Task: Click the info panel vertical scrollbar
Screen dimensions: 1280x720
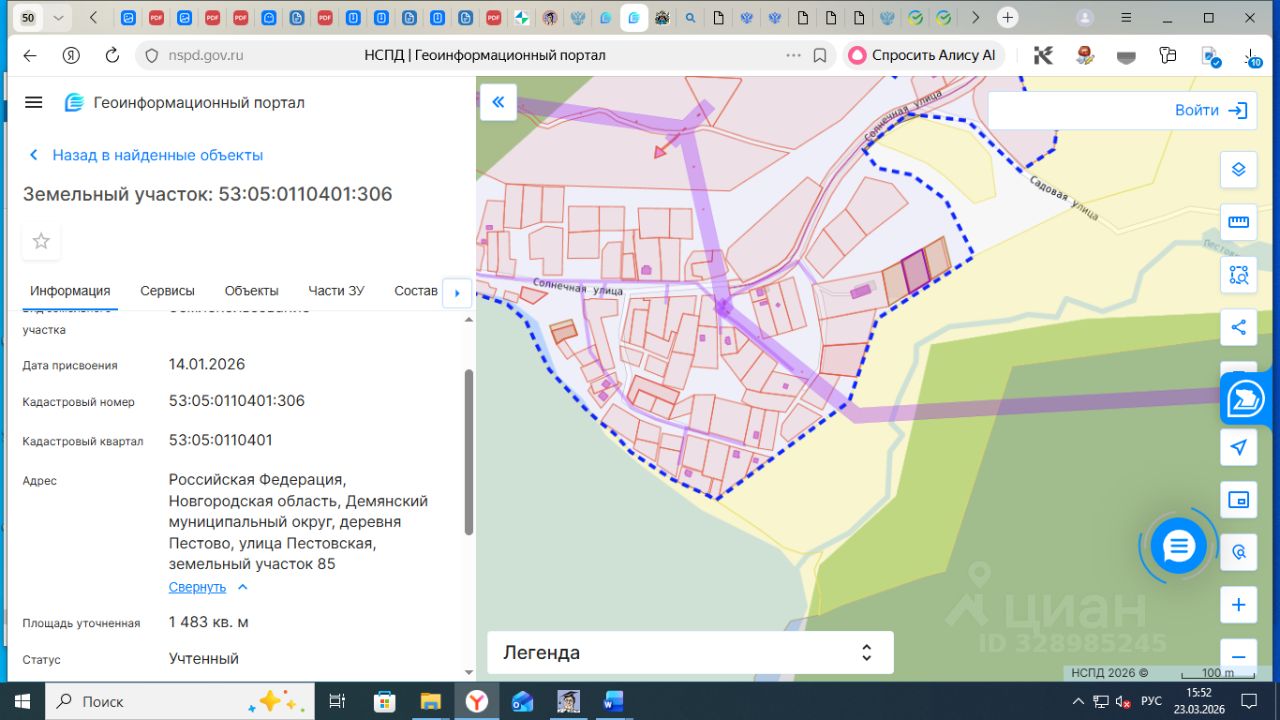Action: coord(469,450)
